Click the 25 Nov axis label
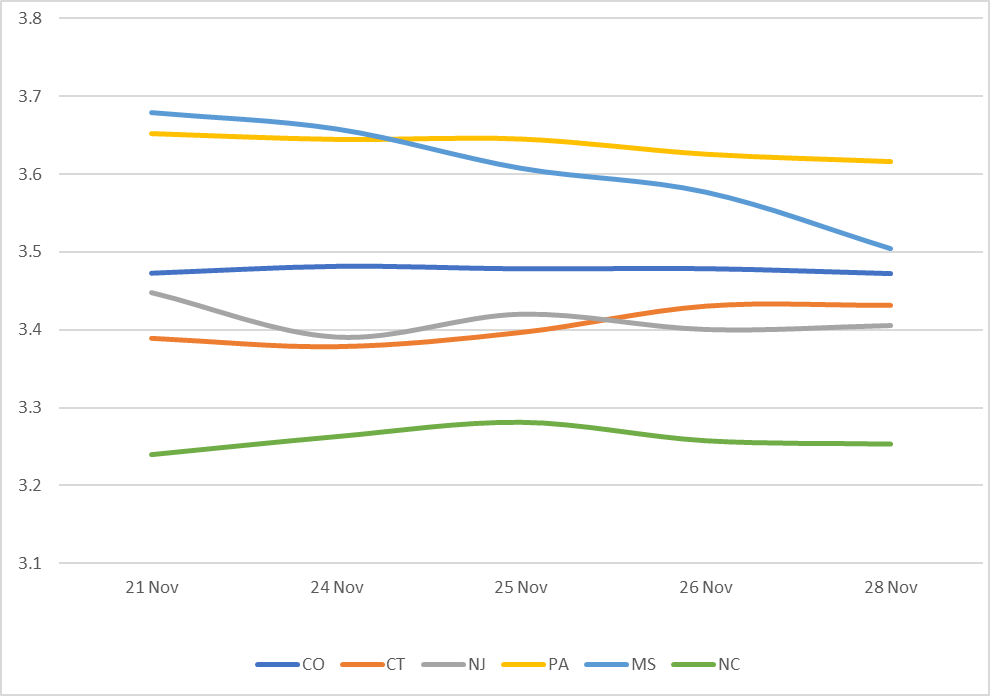Image resolution: width=990 pixels, height=696 pixels. coord(520,587)
